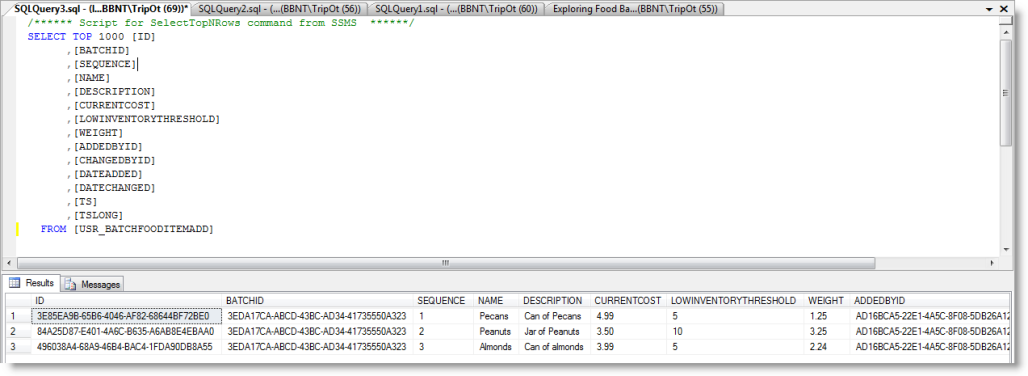Select result row 1 header
Viewport: 1028px width, 376px height.
18,316
